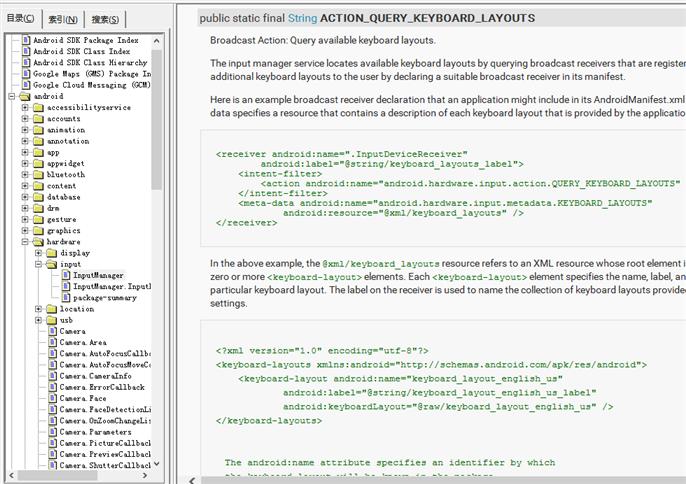The width and height of the screenshot is (686, 484).
Task: Open Google Cloud Messaging (GCM) entry
Action: click(x=91, y=85)
